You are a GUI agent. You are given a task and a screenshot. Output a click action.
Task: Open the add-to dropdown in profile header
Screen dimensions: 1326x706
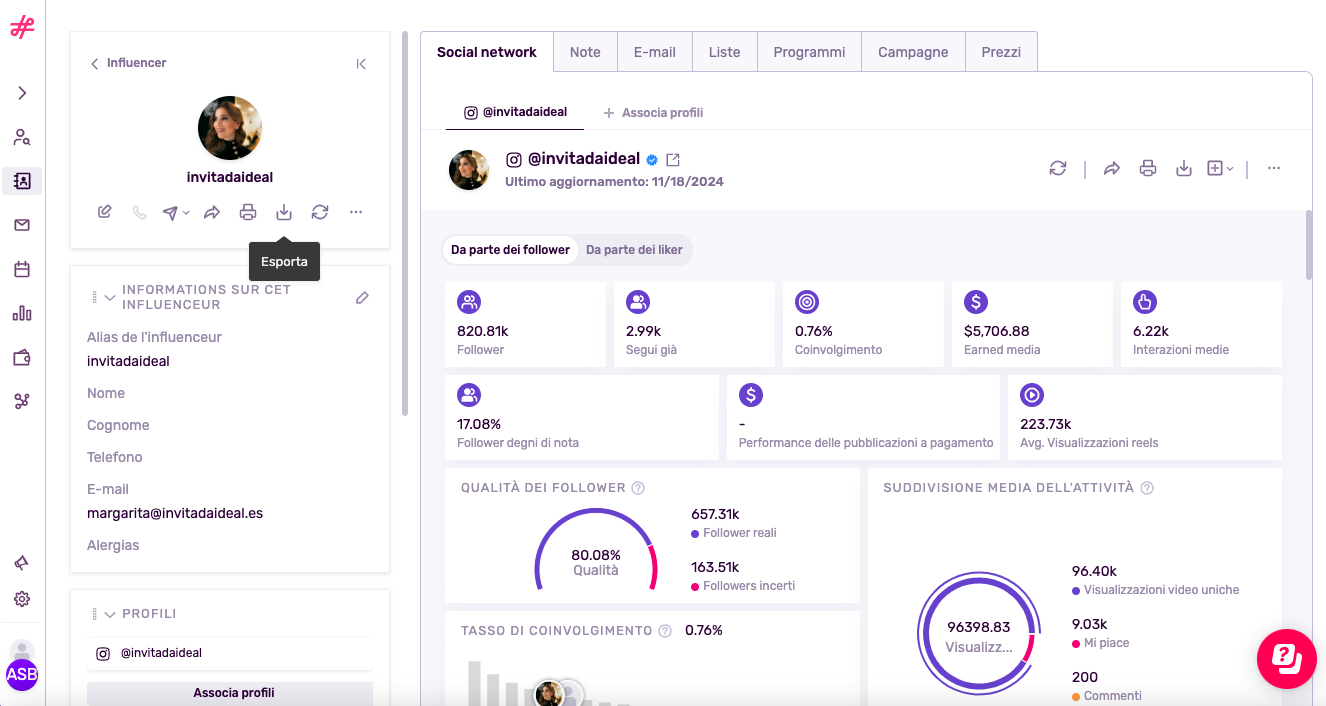pyautogui.click(x=1220, y=168)
